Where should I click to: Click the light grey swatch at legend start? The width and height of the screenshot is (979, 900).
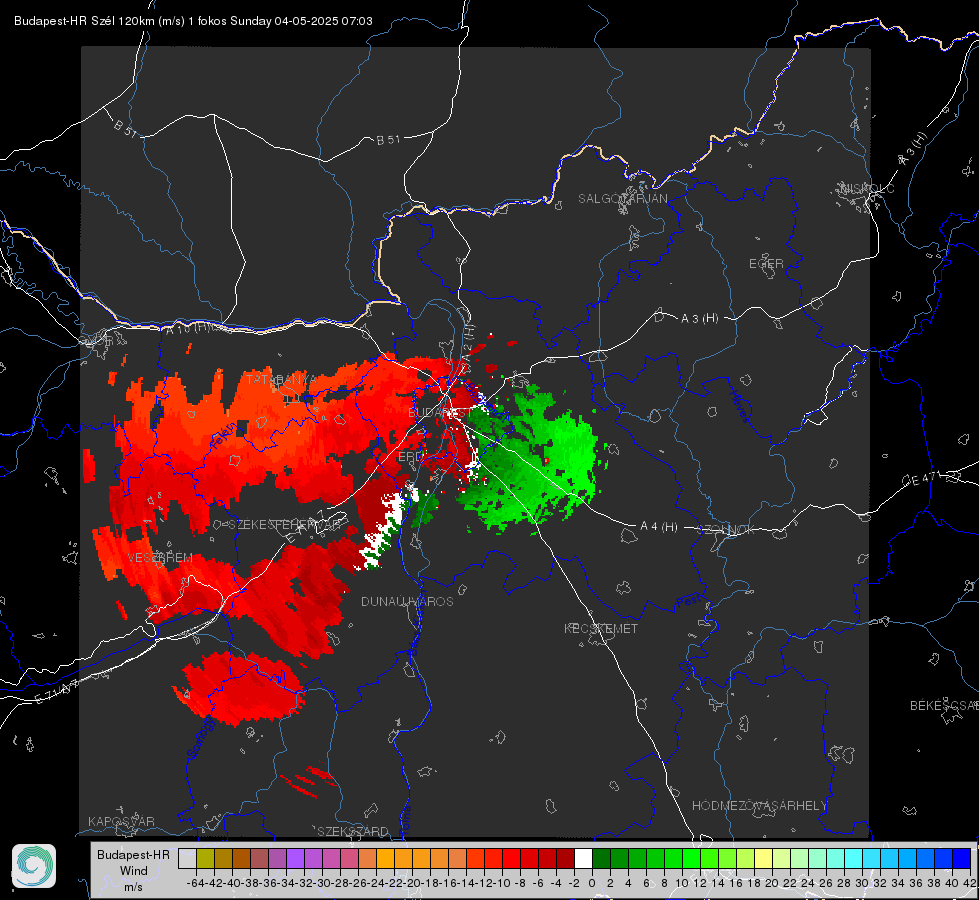point(187,859)
